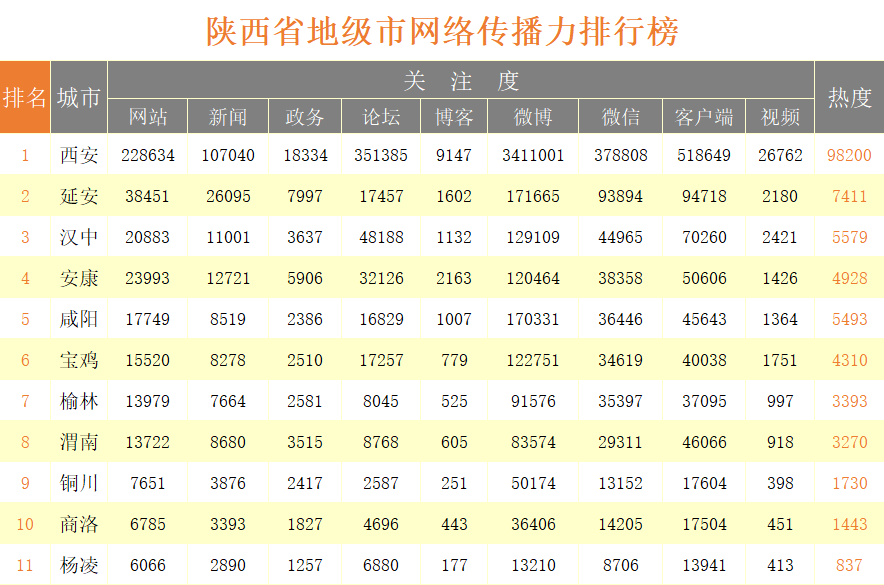The height and width of the screenshot is (585, 884).
Task: Select 西安's 网站 value 228634
Action: (148, 155)
